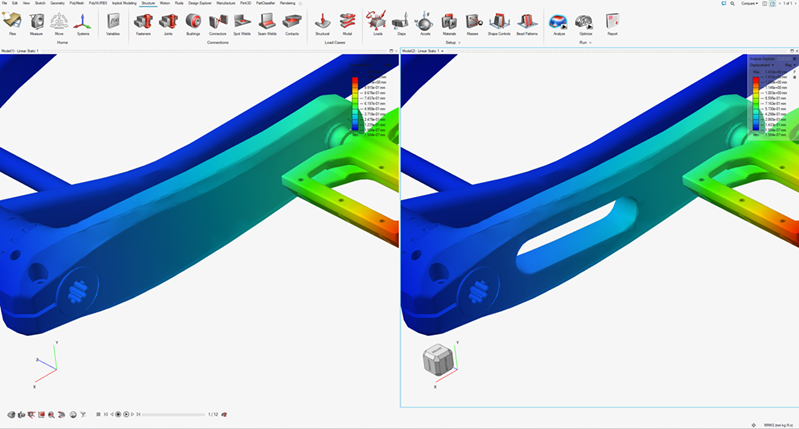The height and width of the screenshot is (429, 799).
Task: Open the Report tool
Action: pyautogui.click(x=612, y=24)
